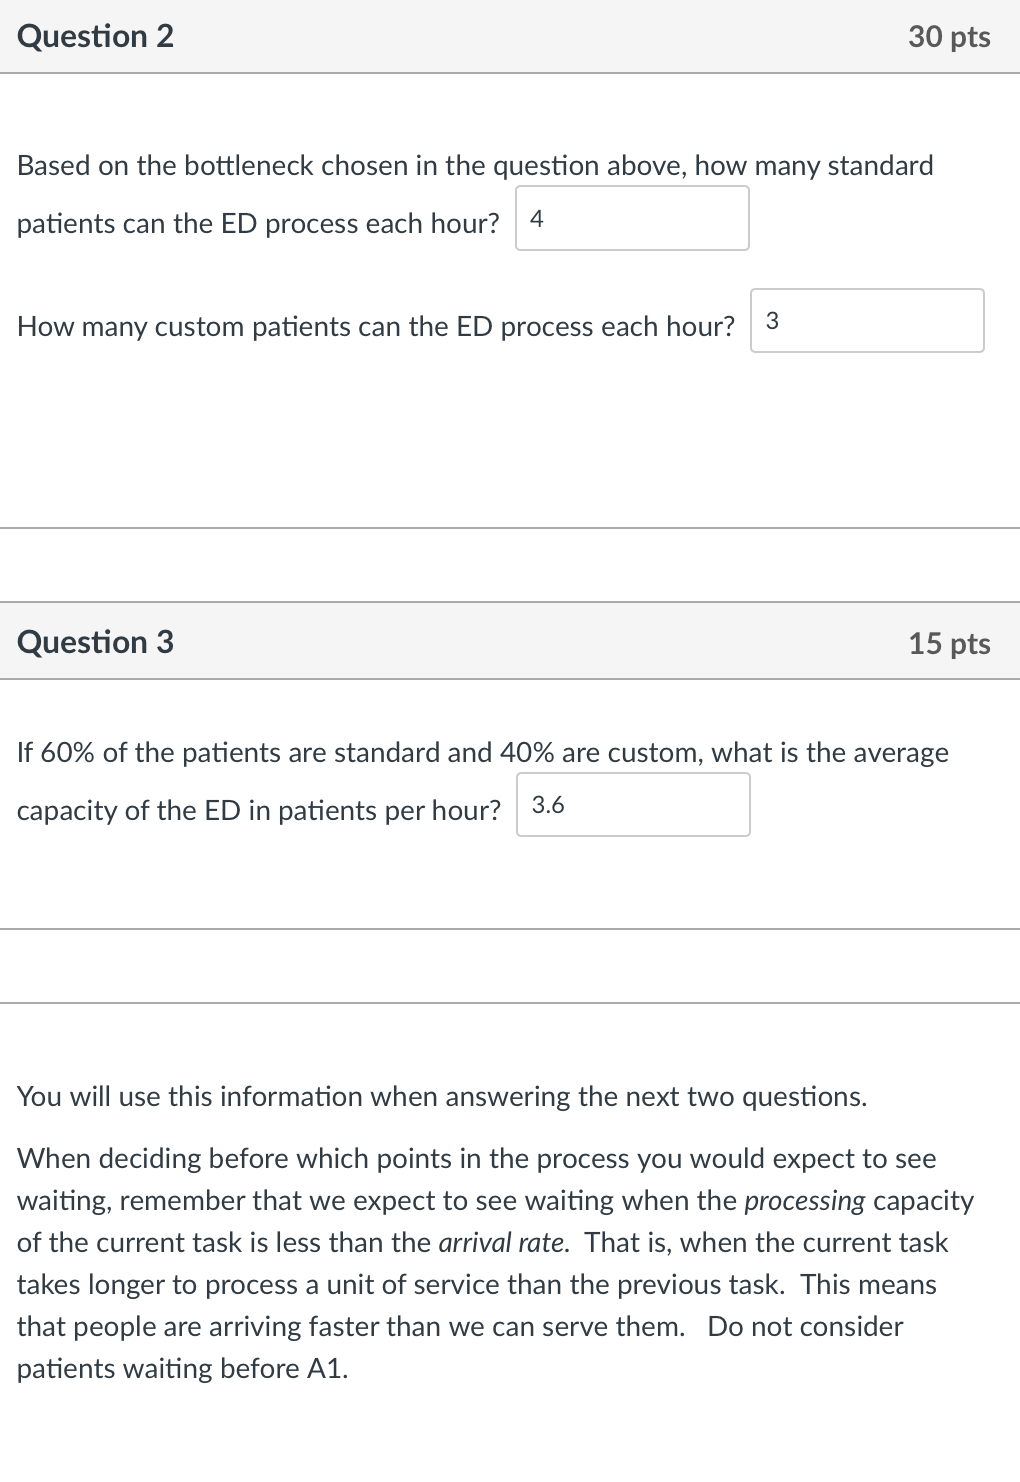This screenshot has width=1020, height=1482.
Task: Focus the average ED capacity answer box
Action: pos(633,805)
